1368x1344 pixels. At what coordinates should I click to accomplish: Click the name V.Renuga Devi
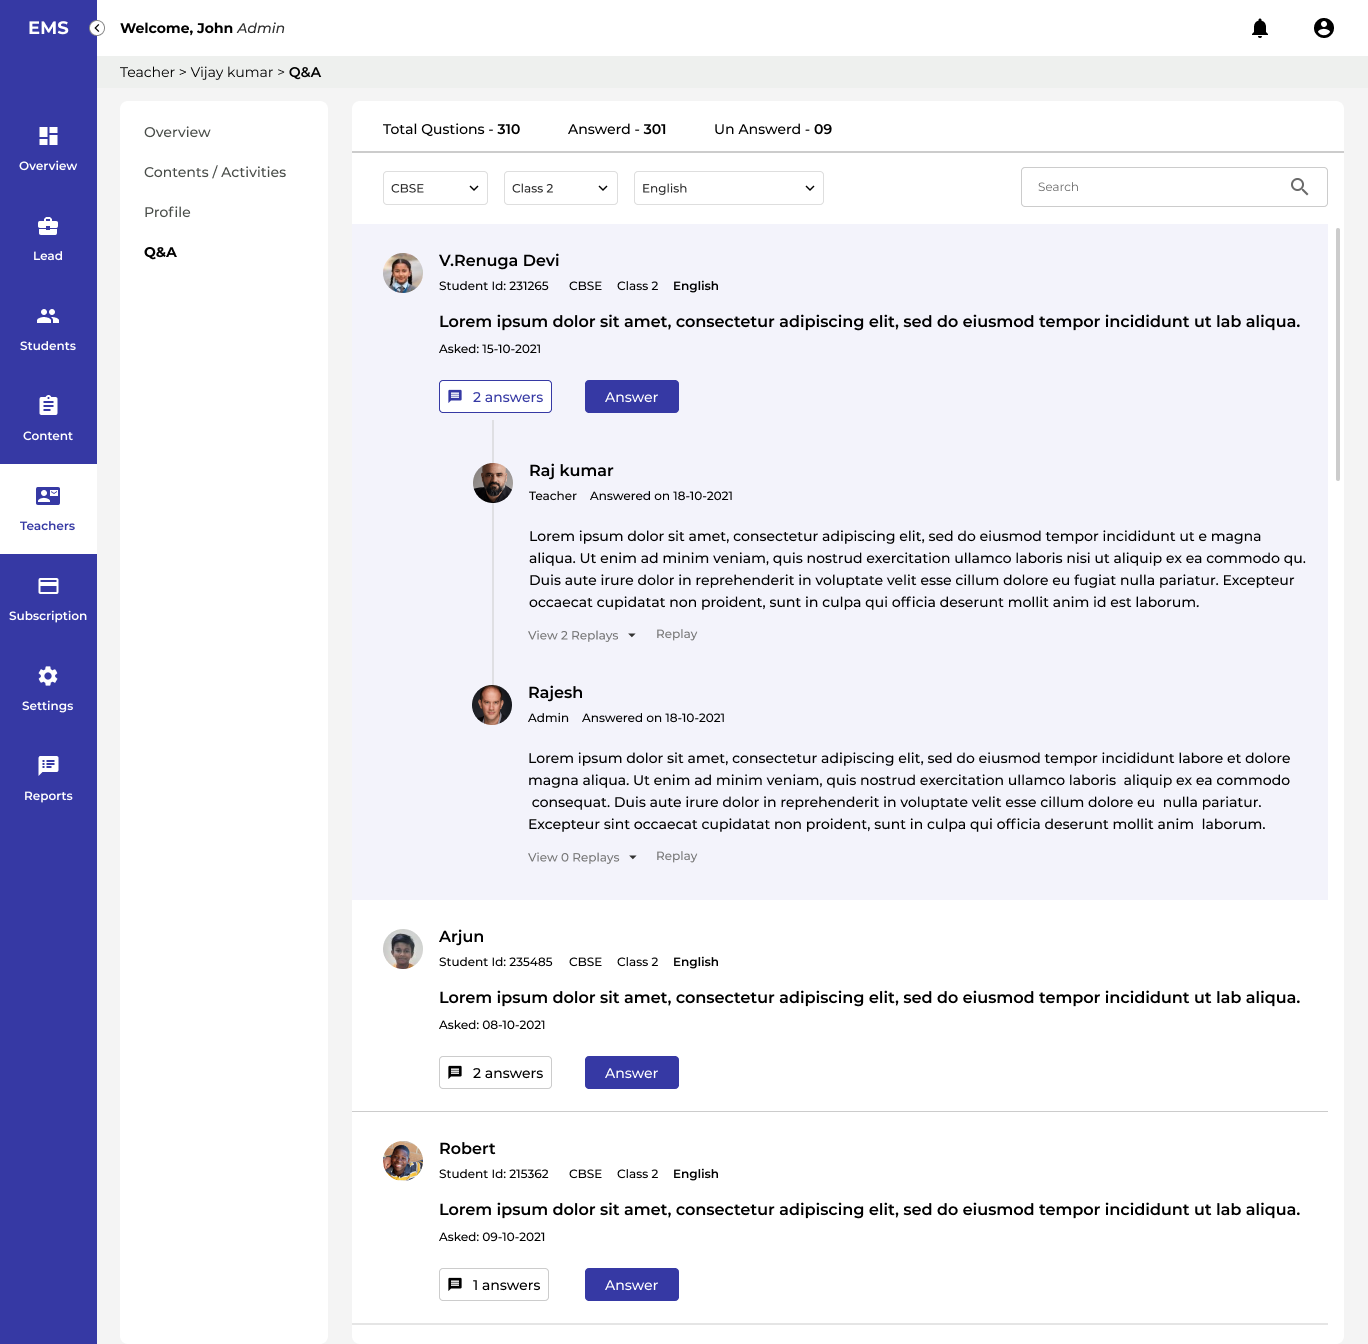pos(499,260)
